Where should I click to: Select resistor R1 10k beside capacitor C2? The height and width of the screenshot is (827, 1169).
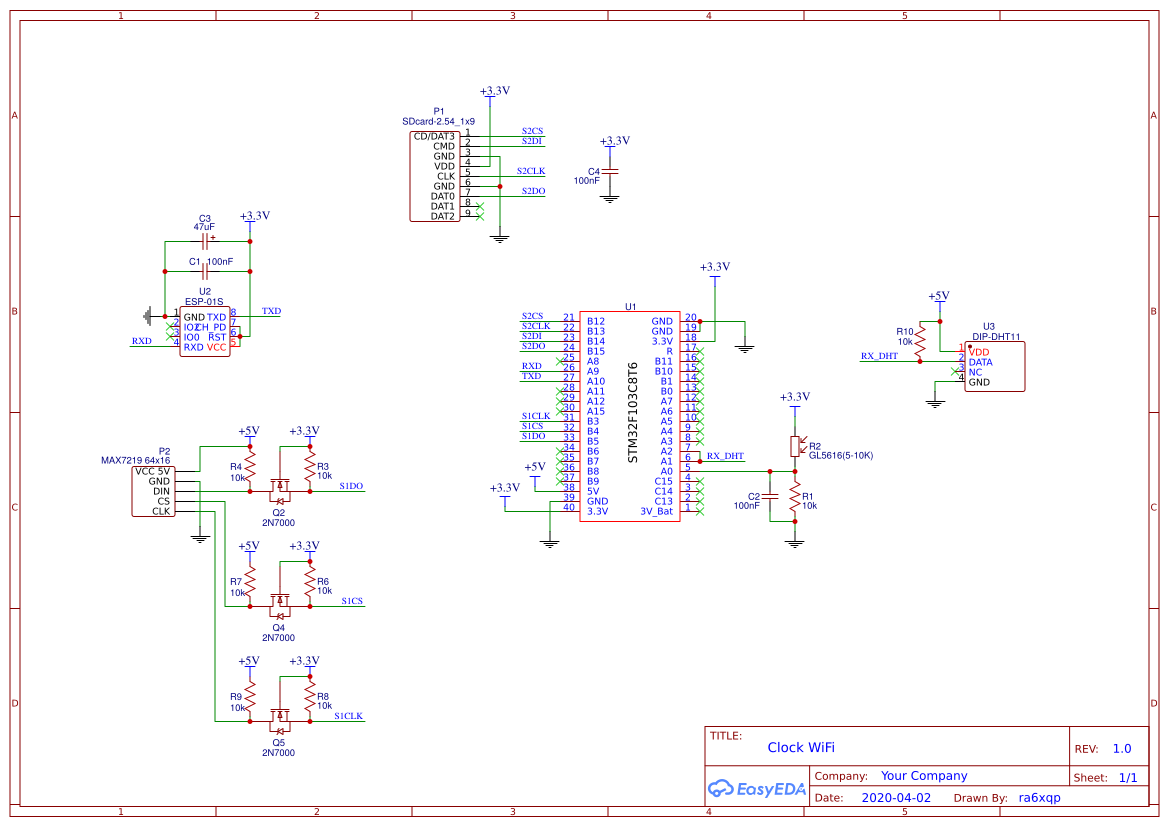(x=797, y=495)
